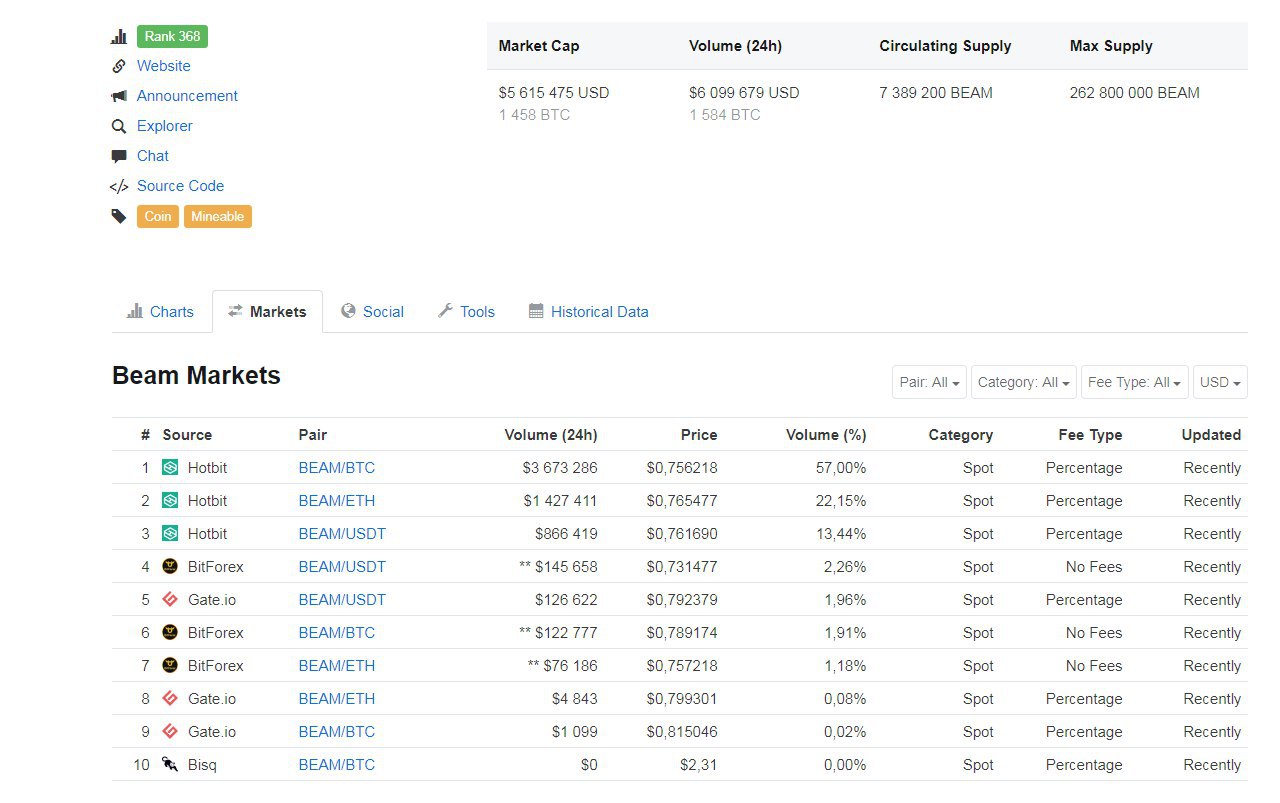Viewport: 1280px width, 803px height.
Task: Click the 262 800 000 BEAM max supply
Action: [1135, 93]
